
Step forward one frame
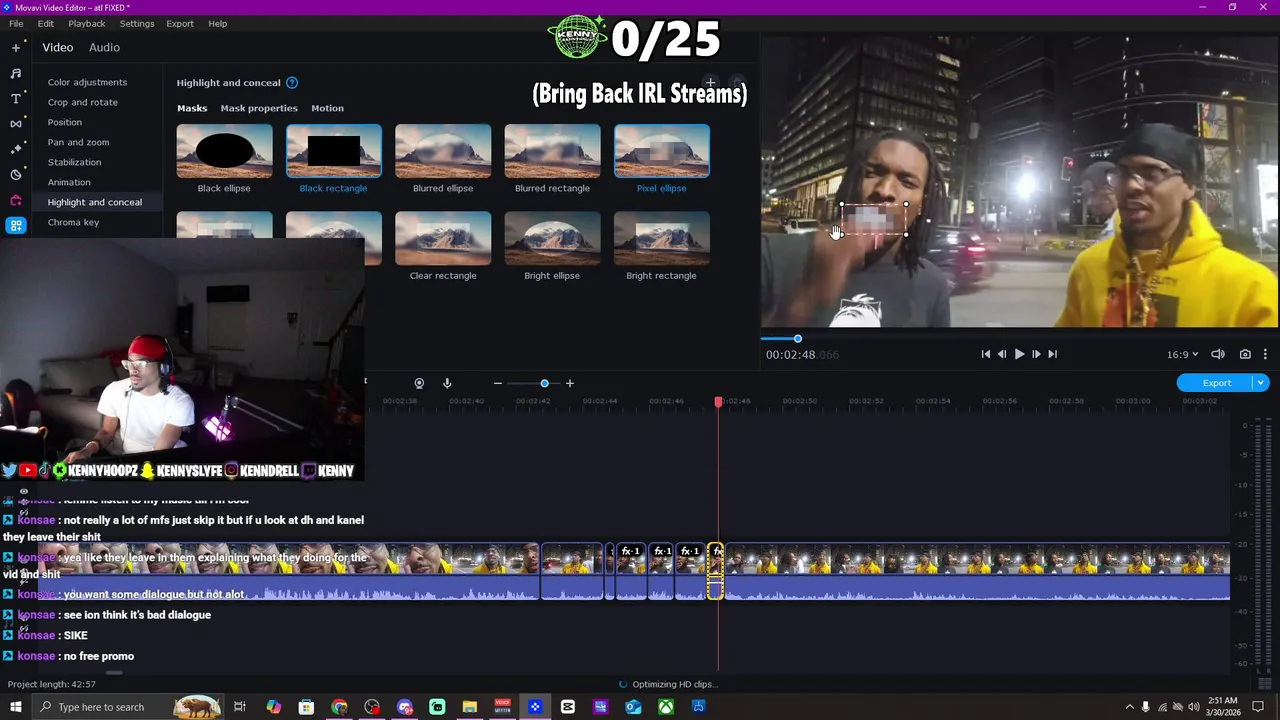pos(1036,354)
